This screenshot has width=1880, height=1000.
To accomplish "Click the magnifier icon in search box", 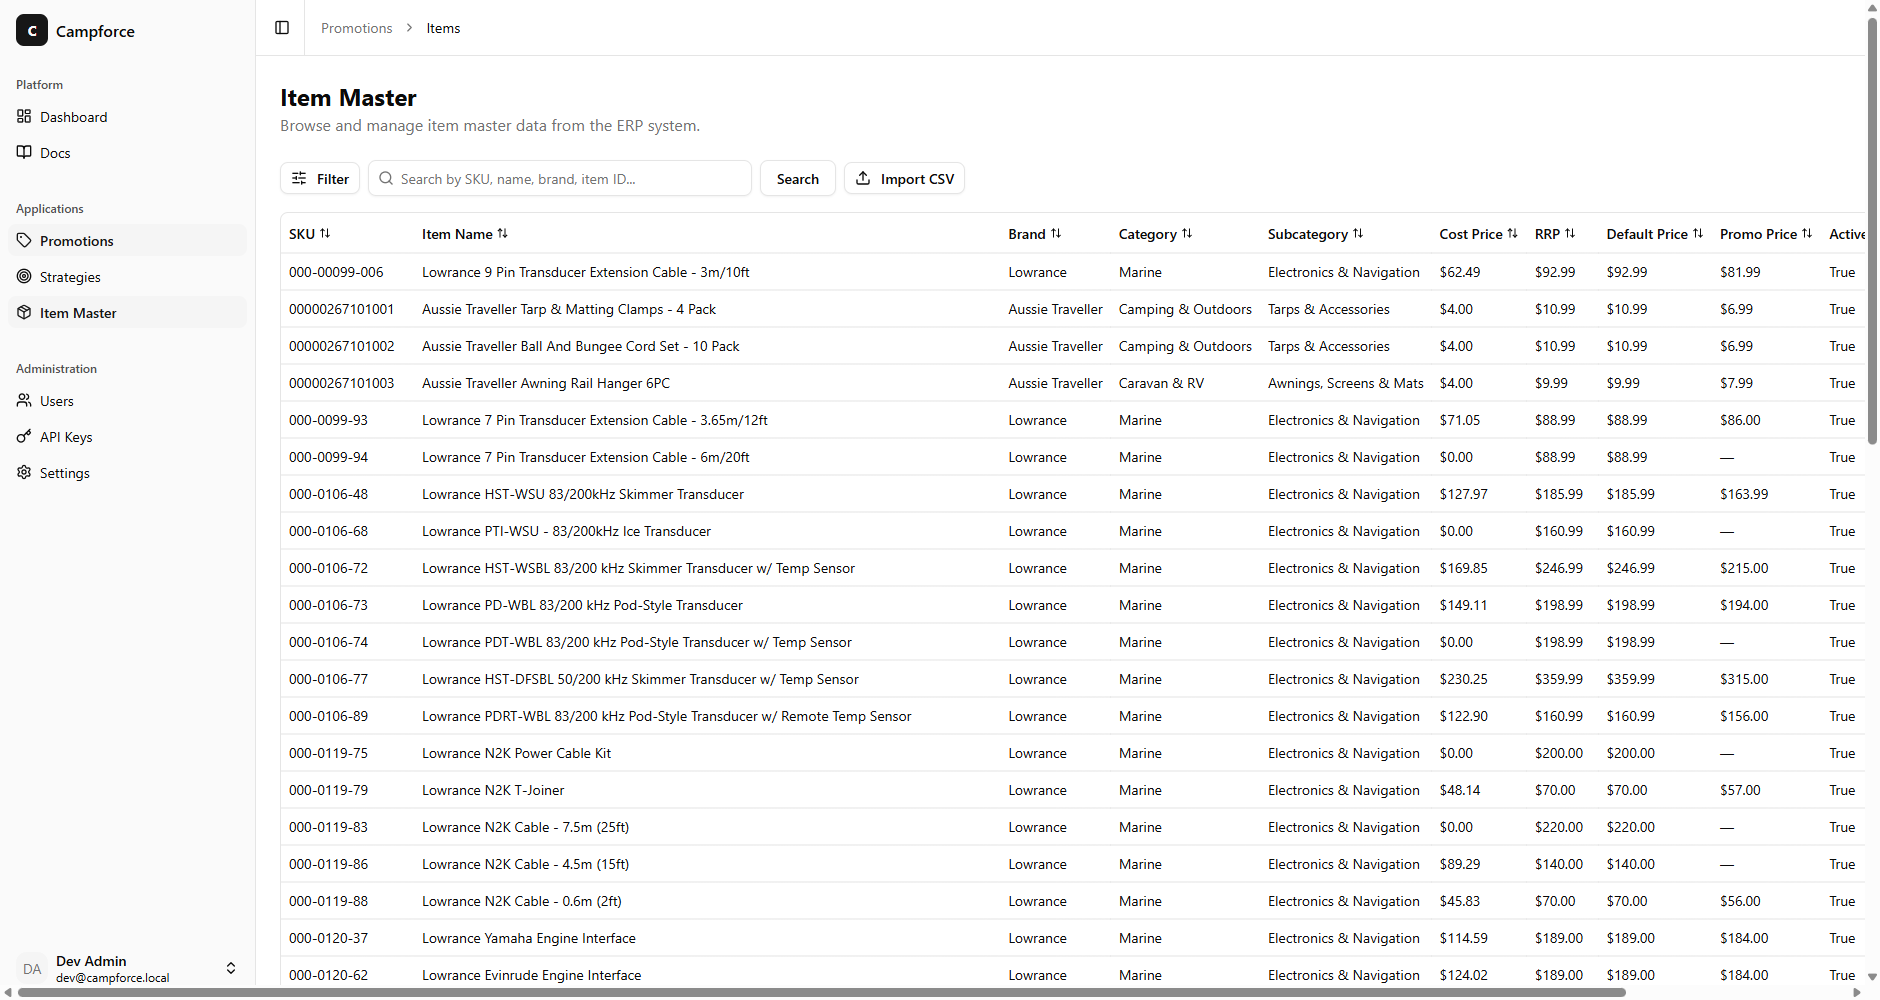I will click(x=386, y=179).
